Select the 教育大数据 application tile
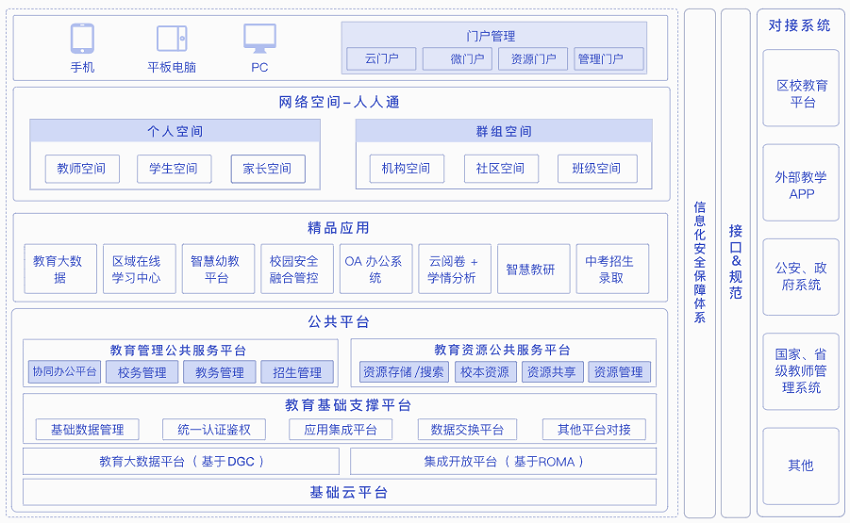Image resolution: width=850 pixels, height=523 pixels. (60, 269)
